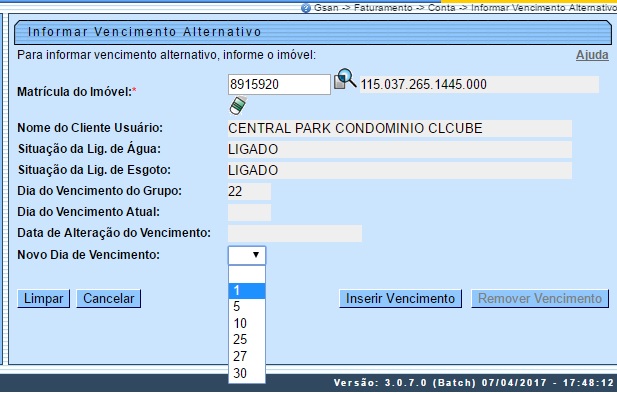Click the Data de Alteração do Vencimento field

(295, 233)
